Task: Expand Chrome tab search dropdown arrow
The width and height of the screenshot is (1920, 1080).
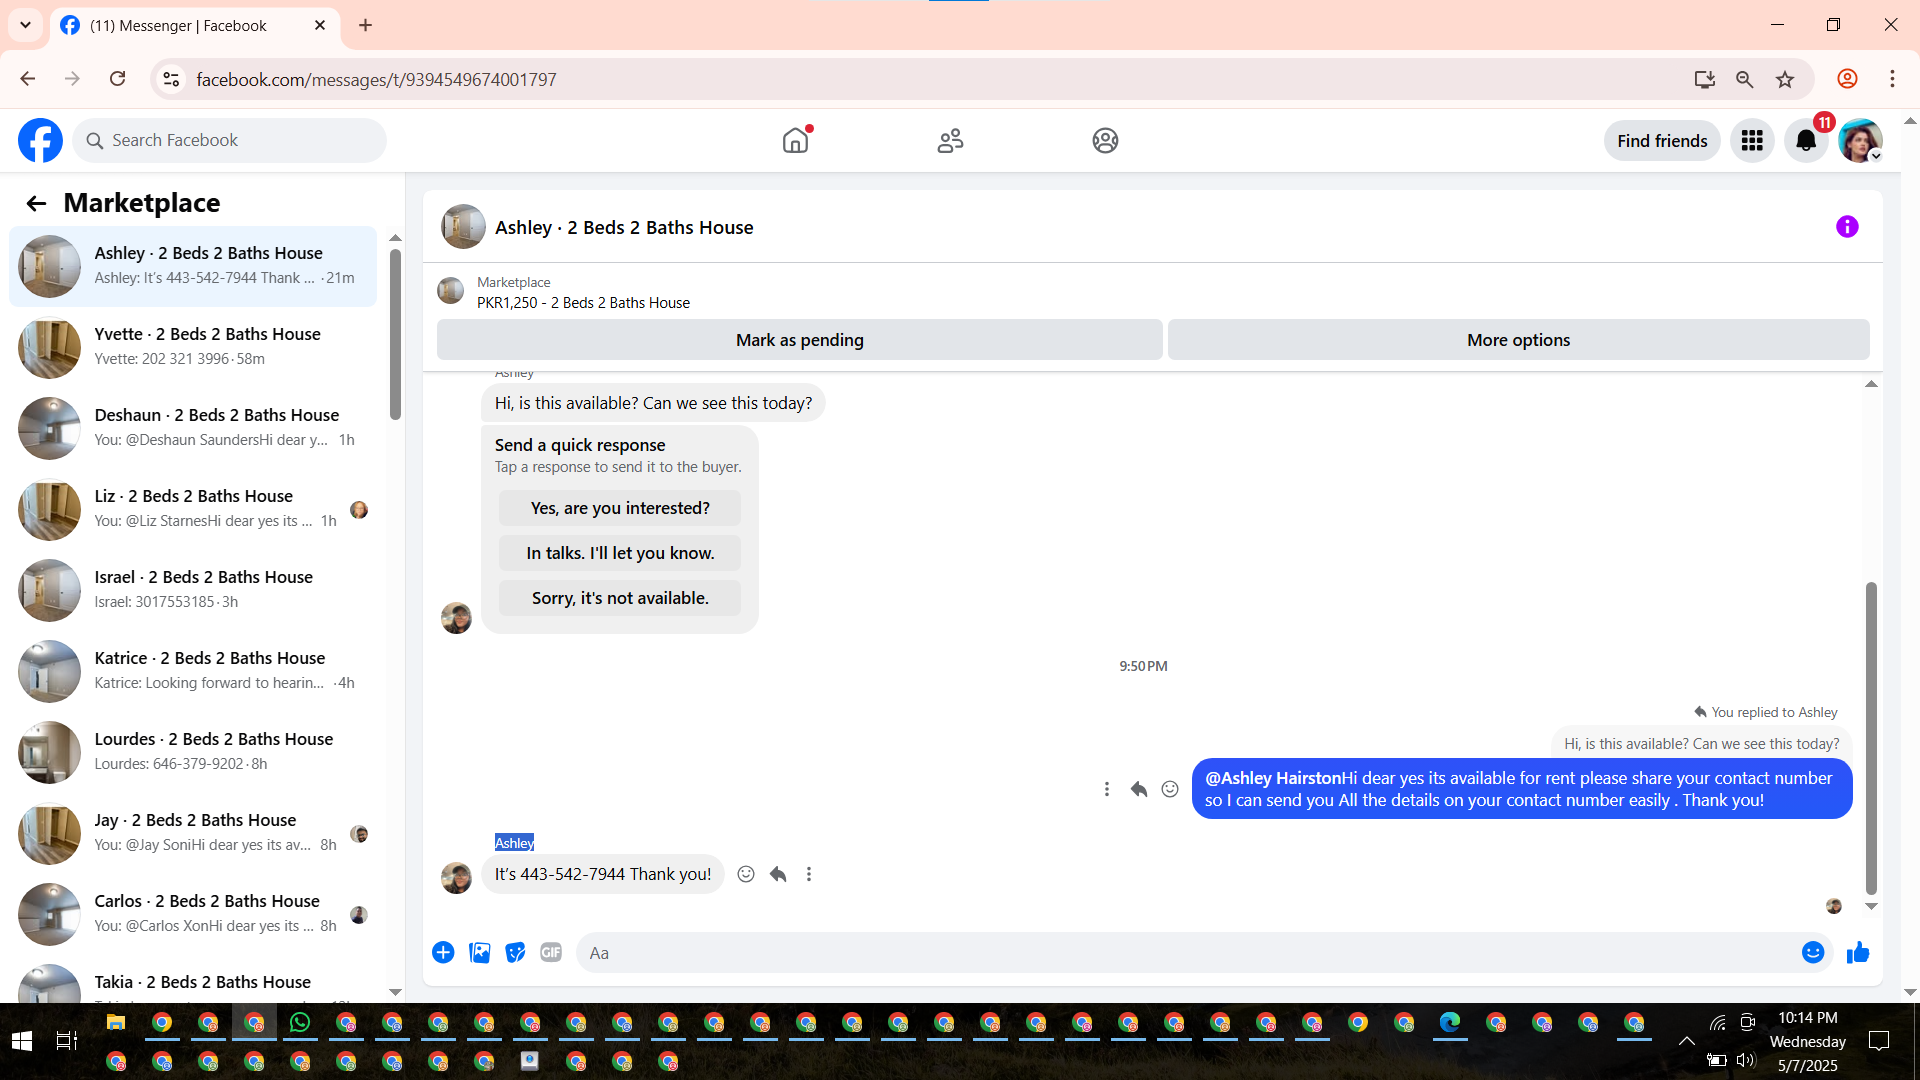Action: coord(25,25)
